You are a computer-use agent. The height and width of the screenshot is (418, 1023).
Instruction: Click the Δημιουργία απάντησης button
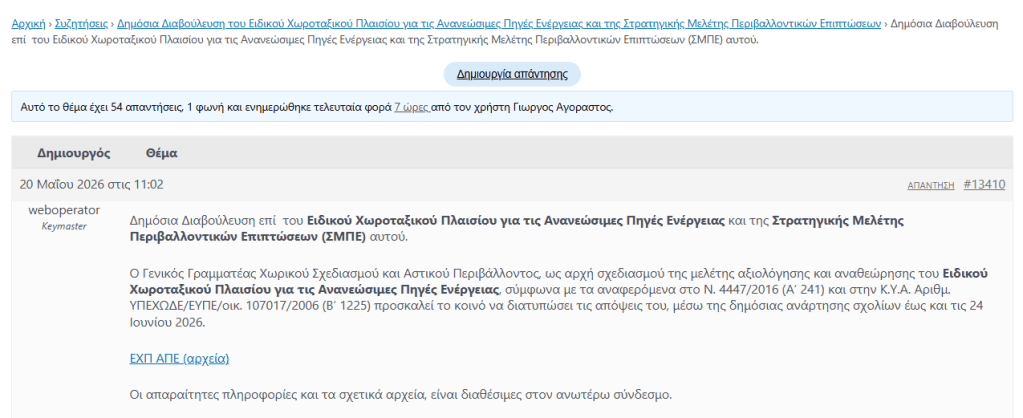[512, 74]
